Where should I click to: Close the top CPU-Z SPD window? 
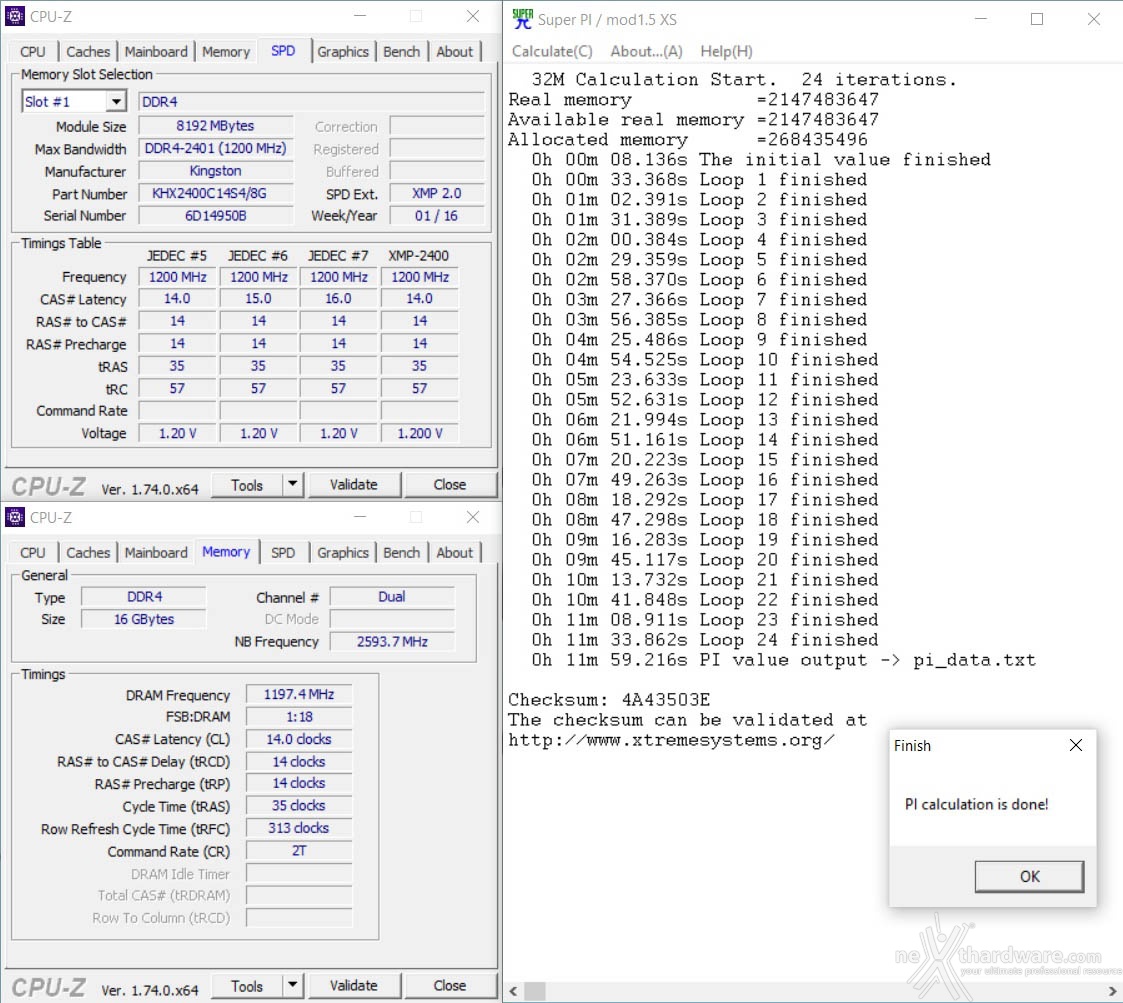[473, 16]
